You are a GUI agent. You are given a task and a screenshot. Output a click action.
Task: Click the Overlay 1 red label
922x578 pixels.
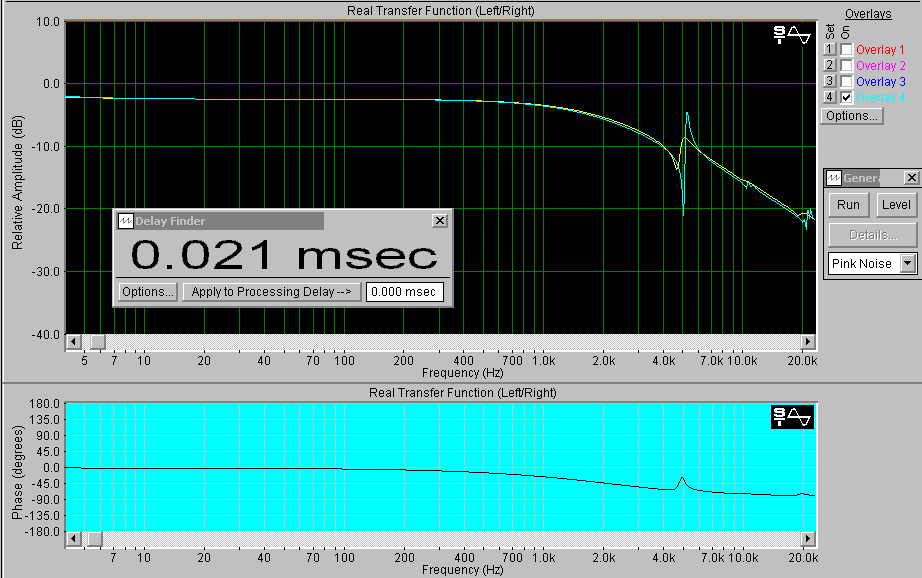[880, 50]
